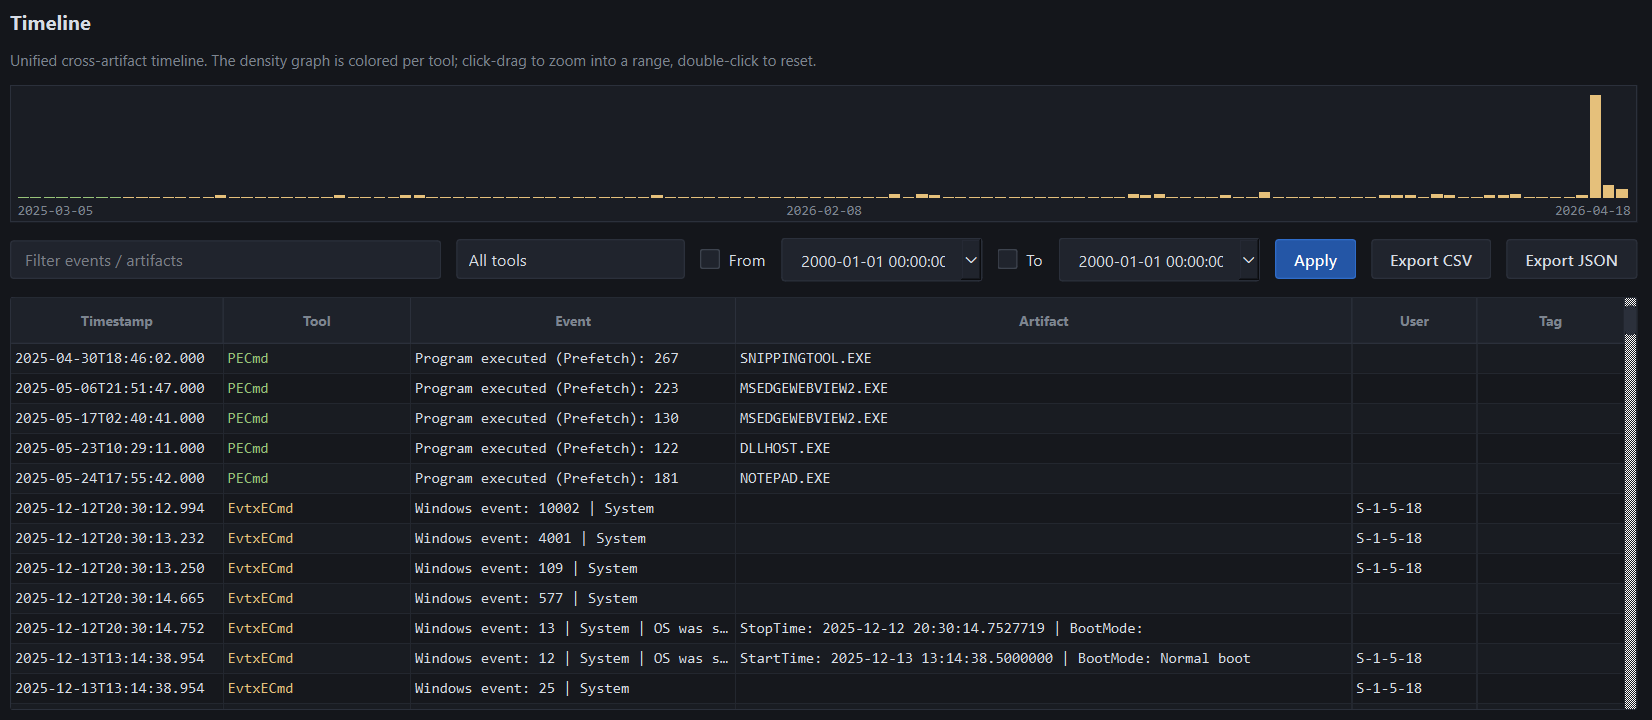
Task: Open the All tools filter dropdown
Action: tap(570, 260)
